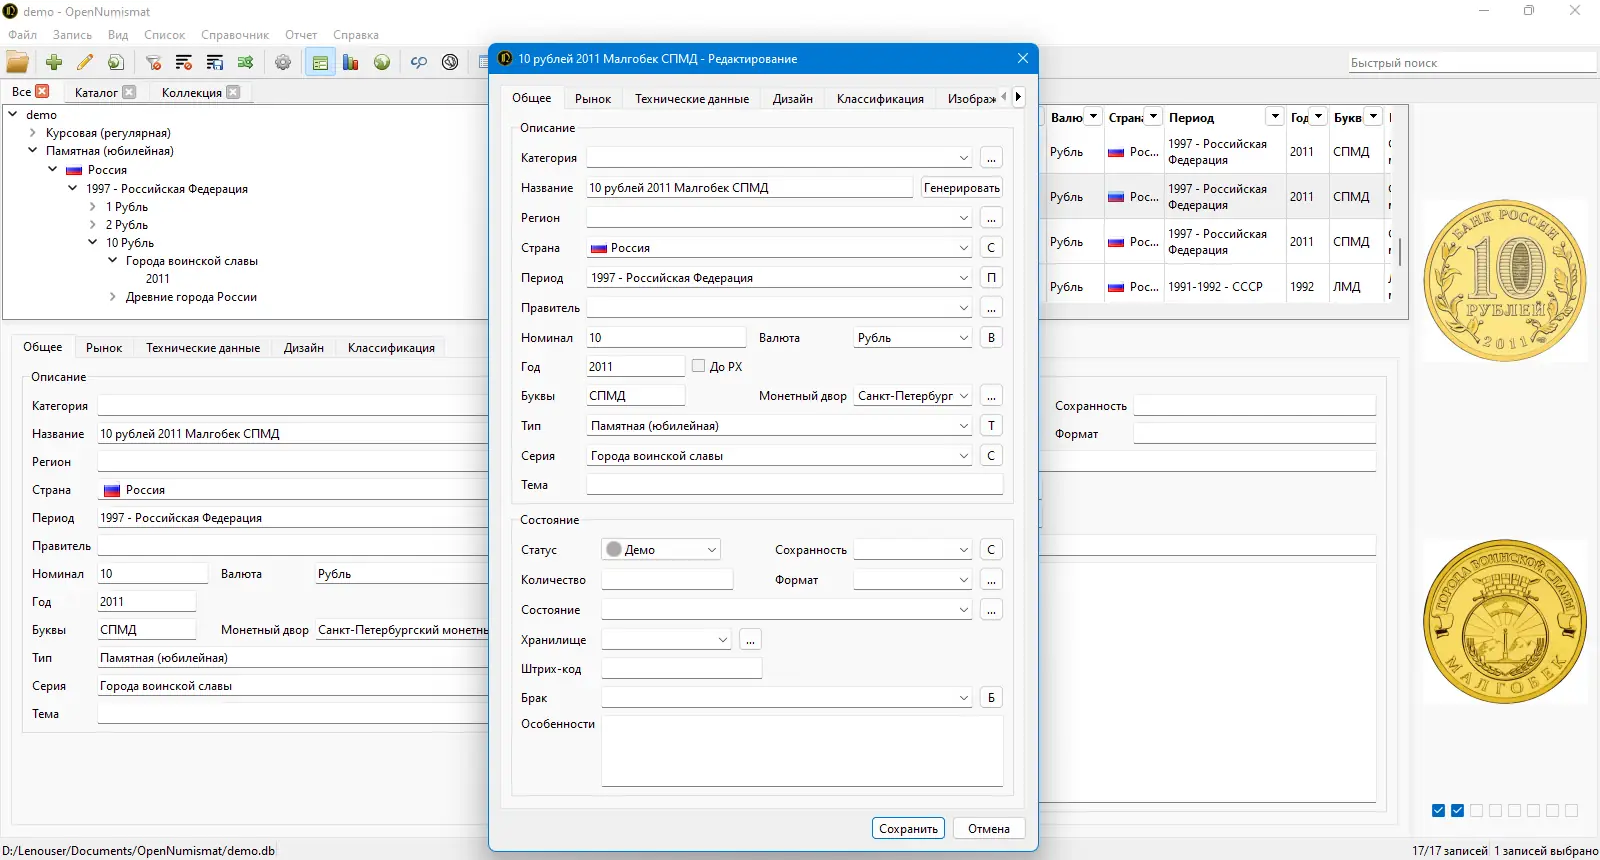Close the Каталог tab
1600x860 pixels.
point(129,92)
